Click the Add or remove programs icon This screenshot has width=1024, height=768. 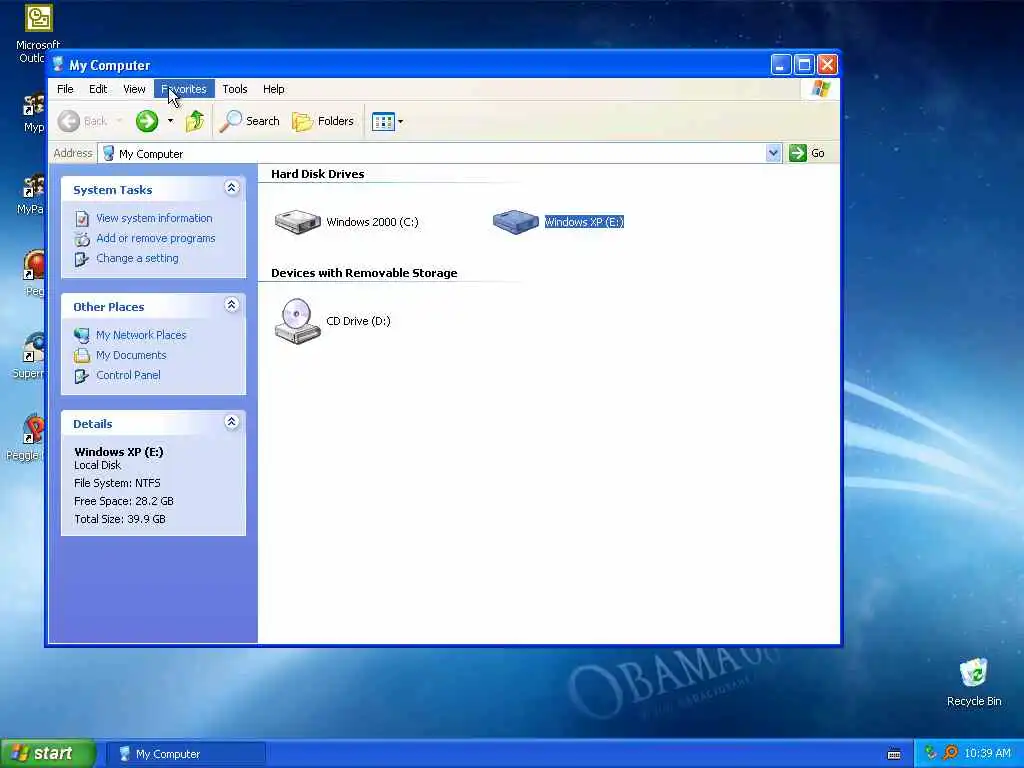(82, 239)
